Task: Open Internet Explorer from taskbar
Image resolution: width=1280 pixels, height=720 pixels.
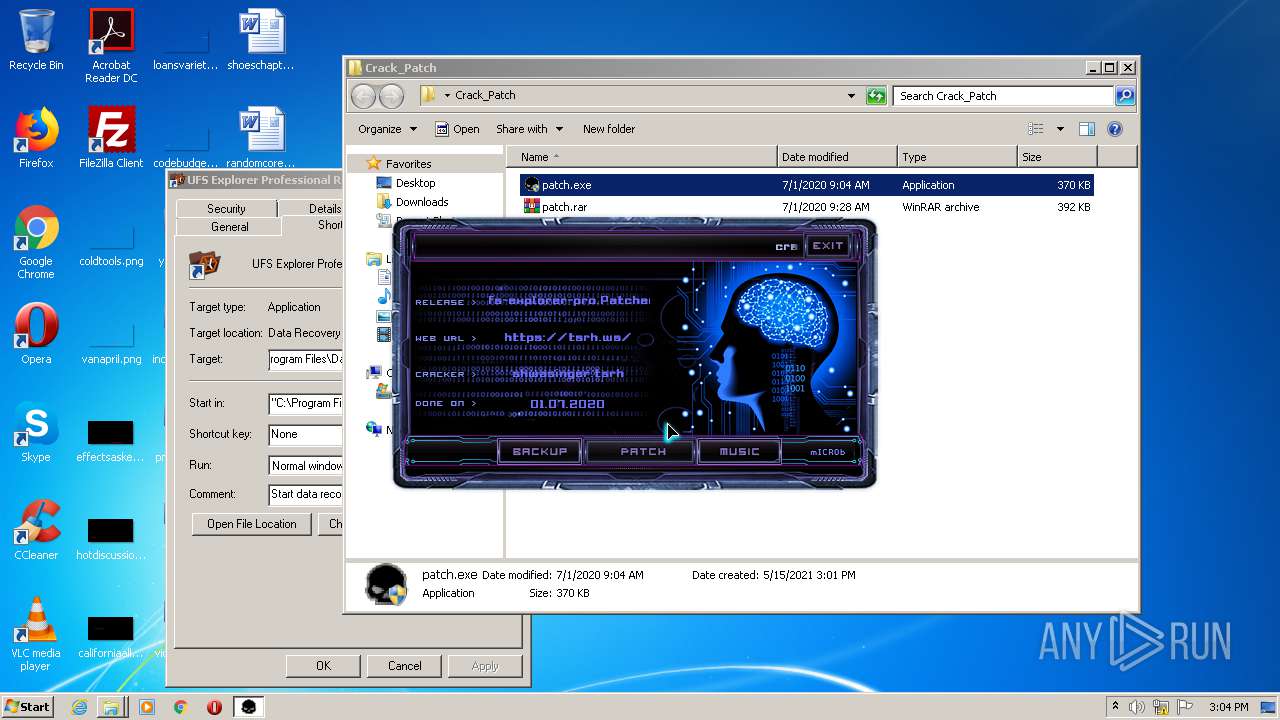Action: click(79, 707)
